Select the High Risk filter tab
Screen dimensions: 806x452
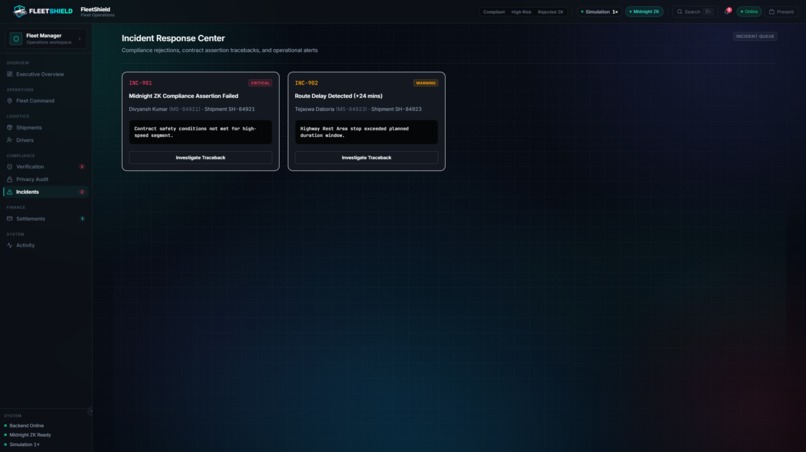point(521,12)
